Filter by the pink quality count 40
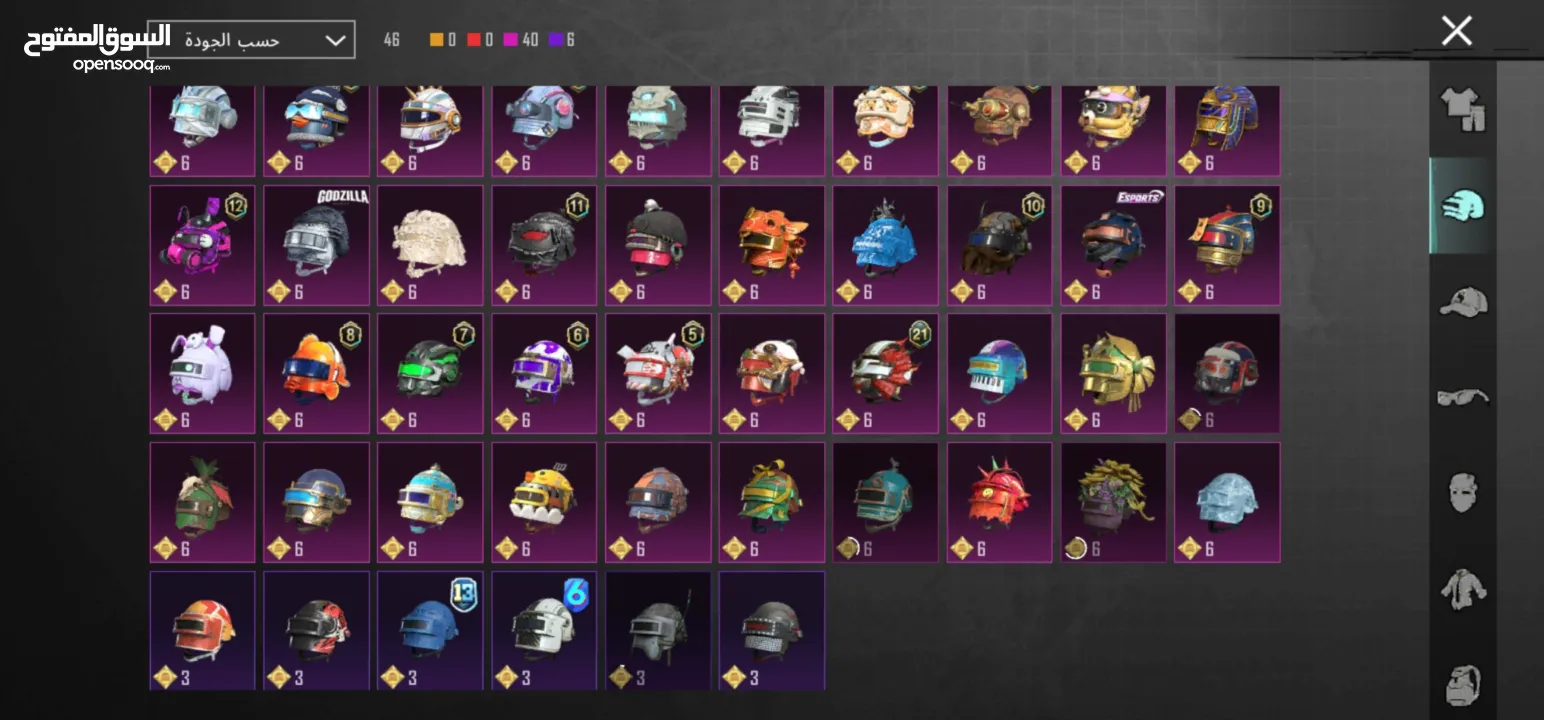The image size is (1544, 720). pos(521,40)
